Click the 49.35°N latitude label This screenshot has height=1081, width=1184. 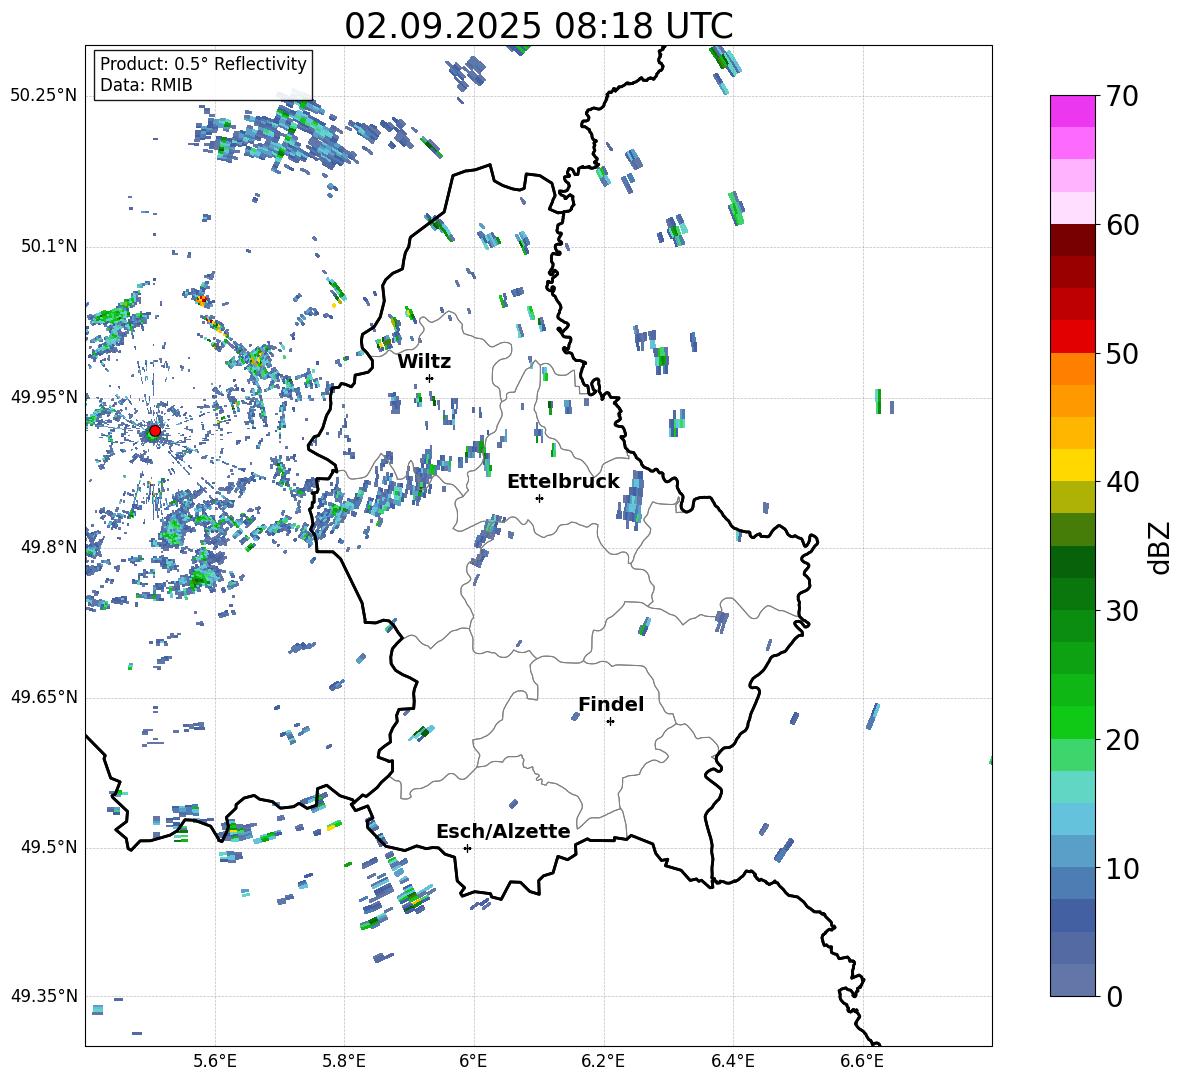[43, 996]
